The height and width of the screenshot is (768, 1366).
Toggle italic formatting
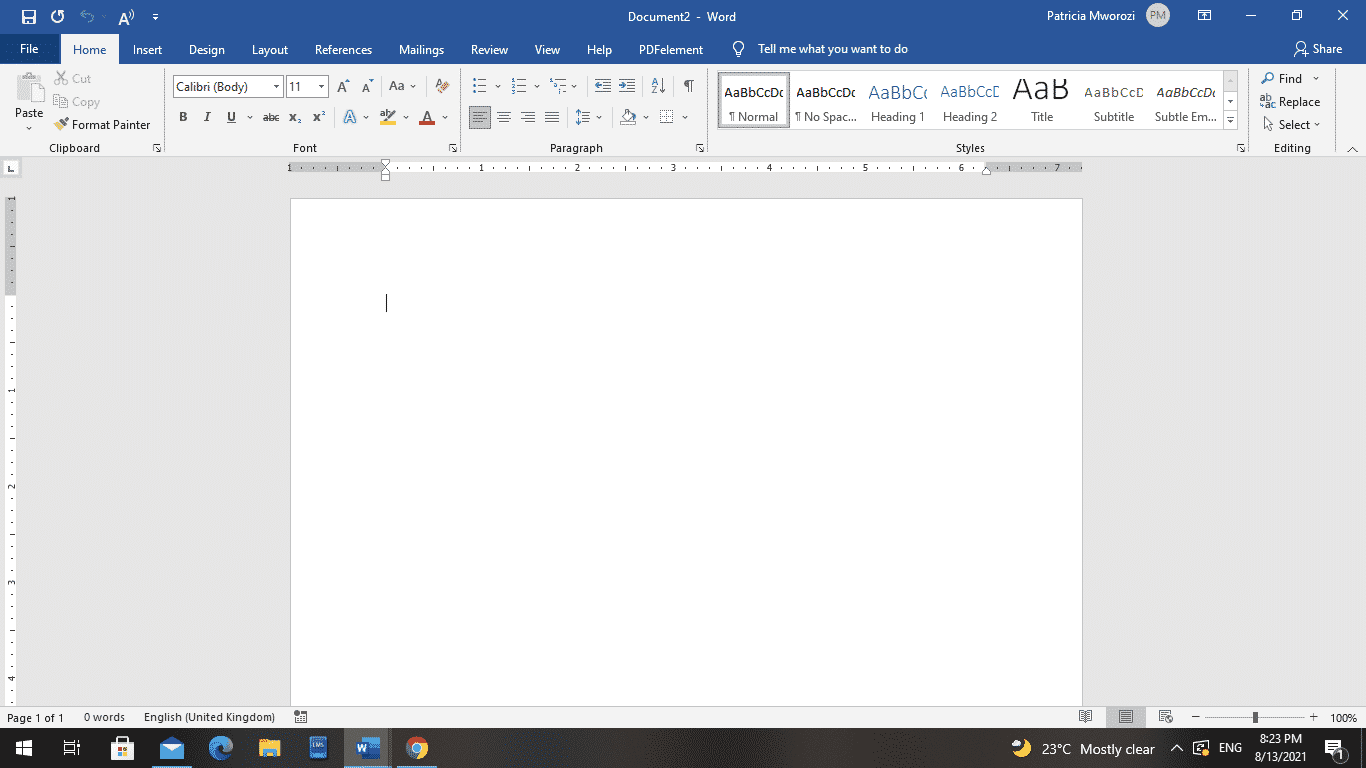tap(207, 116)
